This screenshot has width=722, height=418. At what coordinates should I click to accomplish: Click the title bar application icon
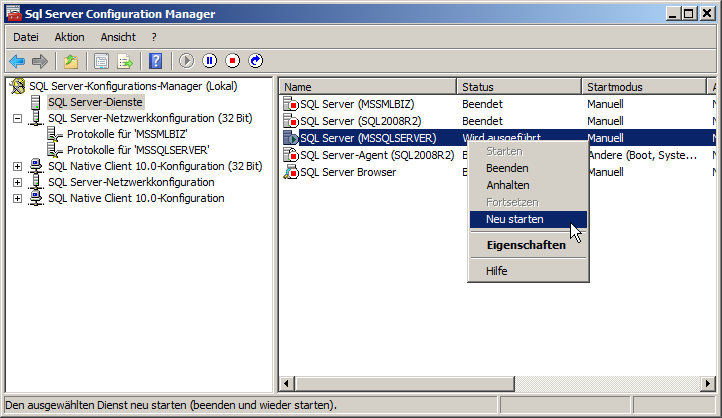coord(14,14)
